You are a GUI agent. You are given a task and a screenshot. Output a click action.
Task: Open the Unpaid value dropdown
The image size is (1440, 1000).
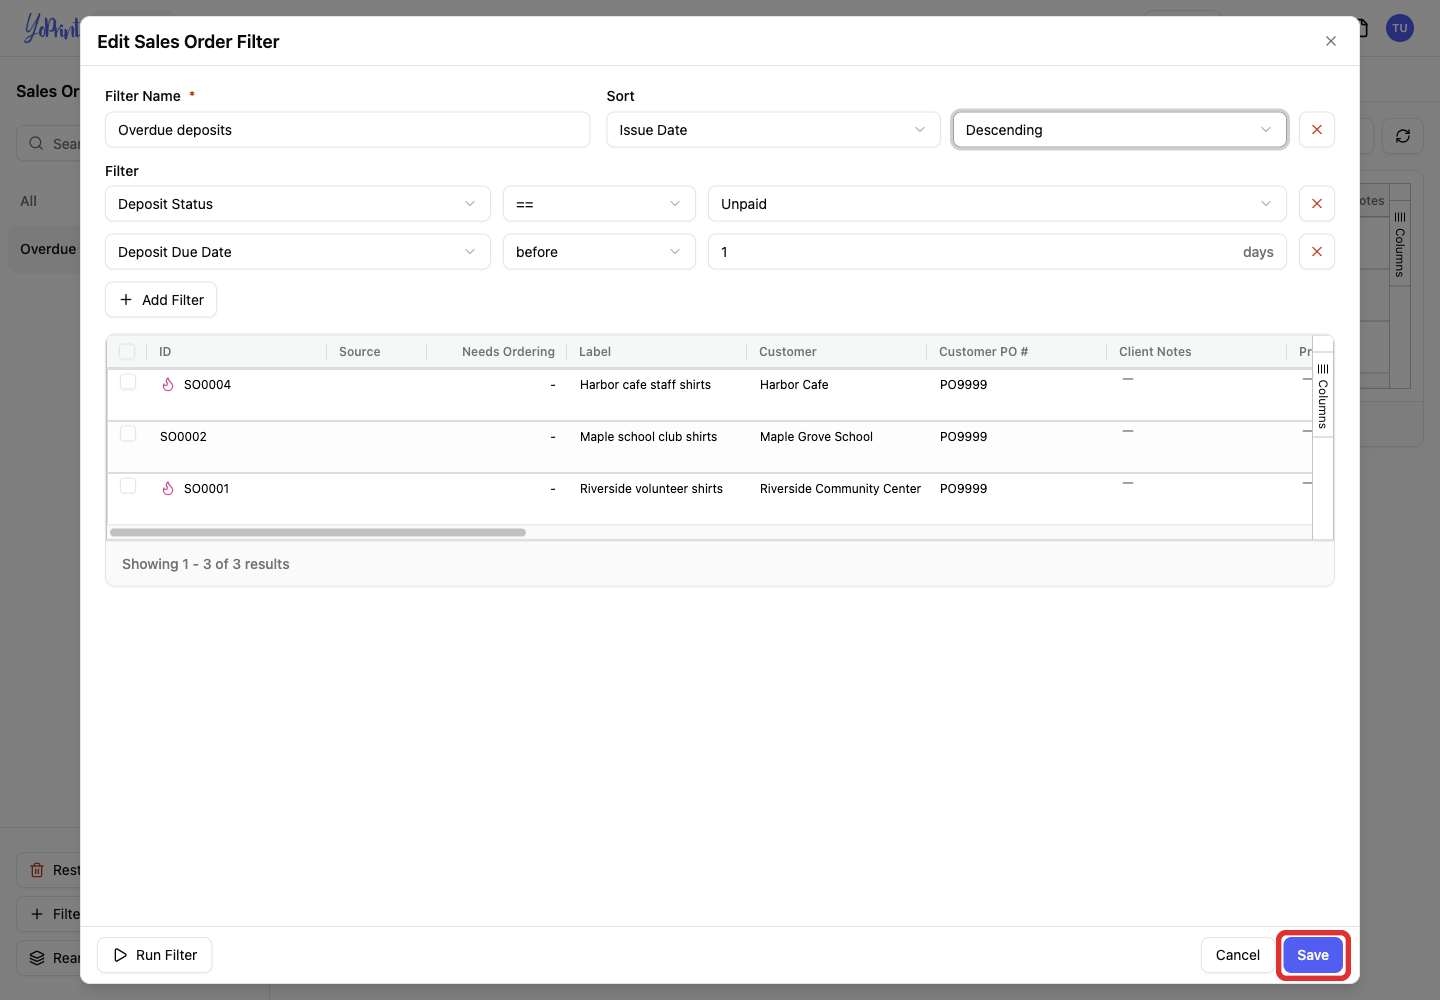[x=997, y=204]
